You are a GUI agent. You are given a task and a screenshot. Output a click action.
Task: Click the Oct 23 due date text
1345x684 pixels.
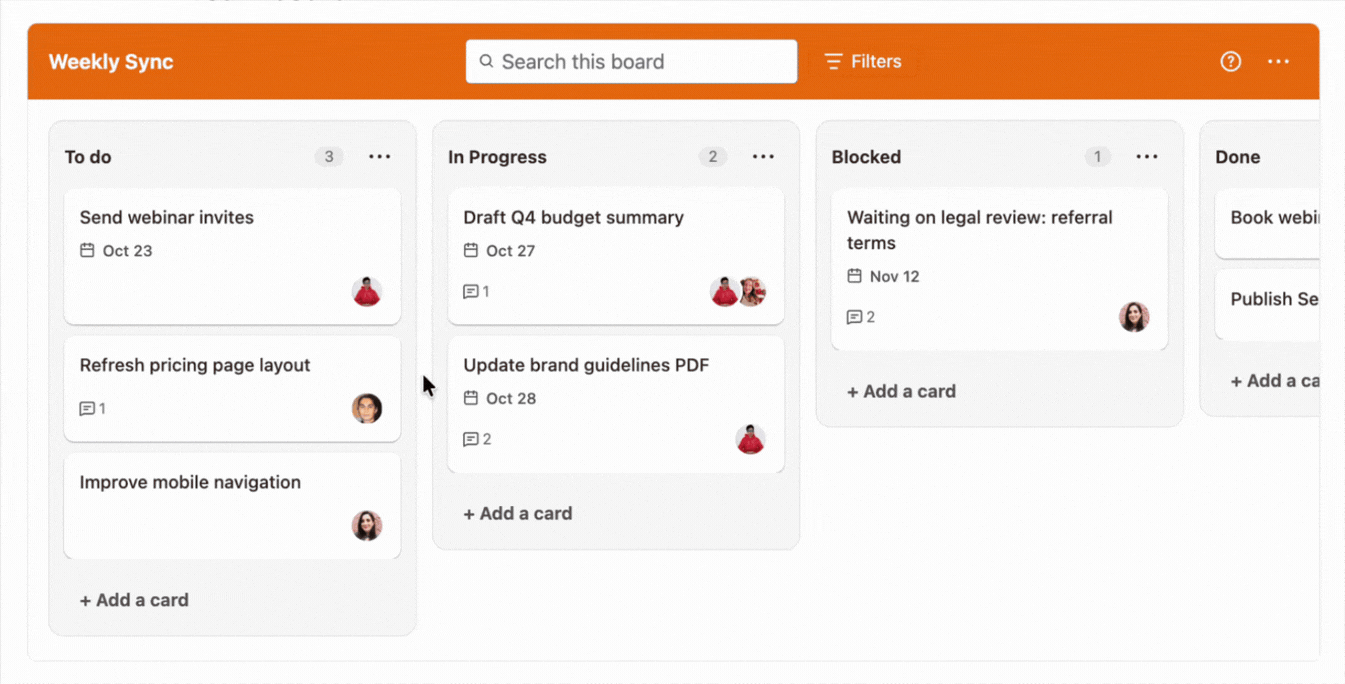point(127,250)
